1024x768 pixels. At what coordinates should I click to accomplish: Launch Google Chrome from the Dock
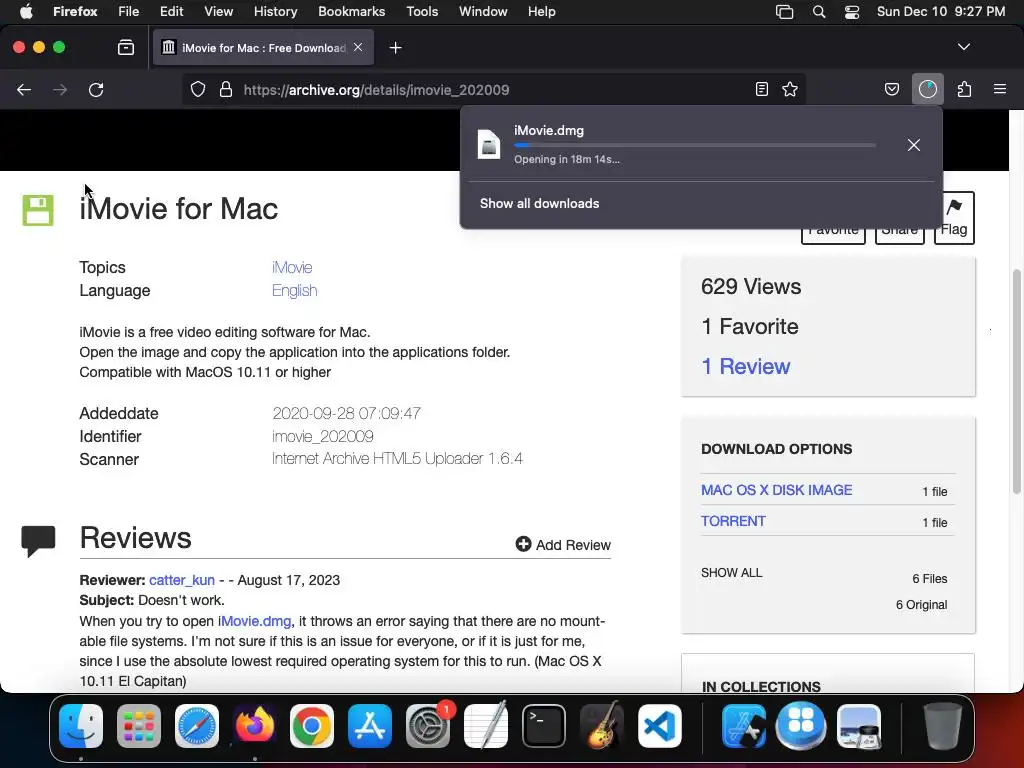(312, 726)
